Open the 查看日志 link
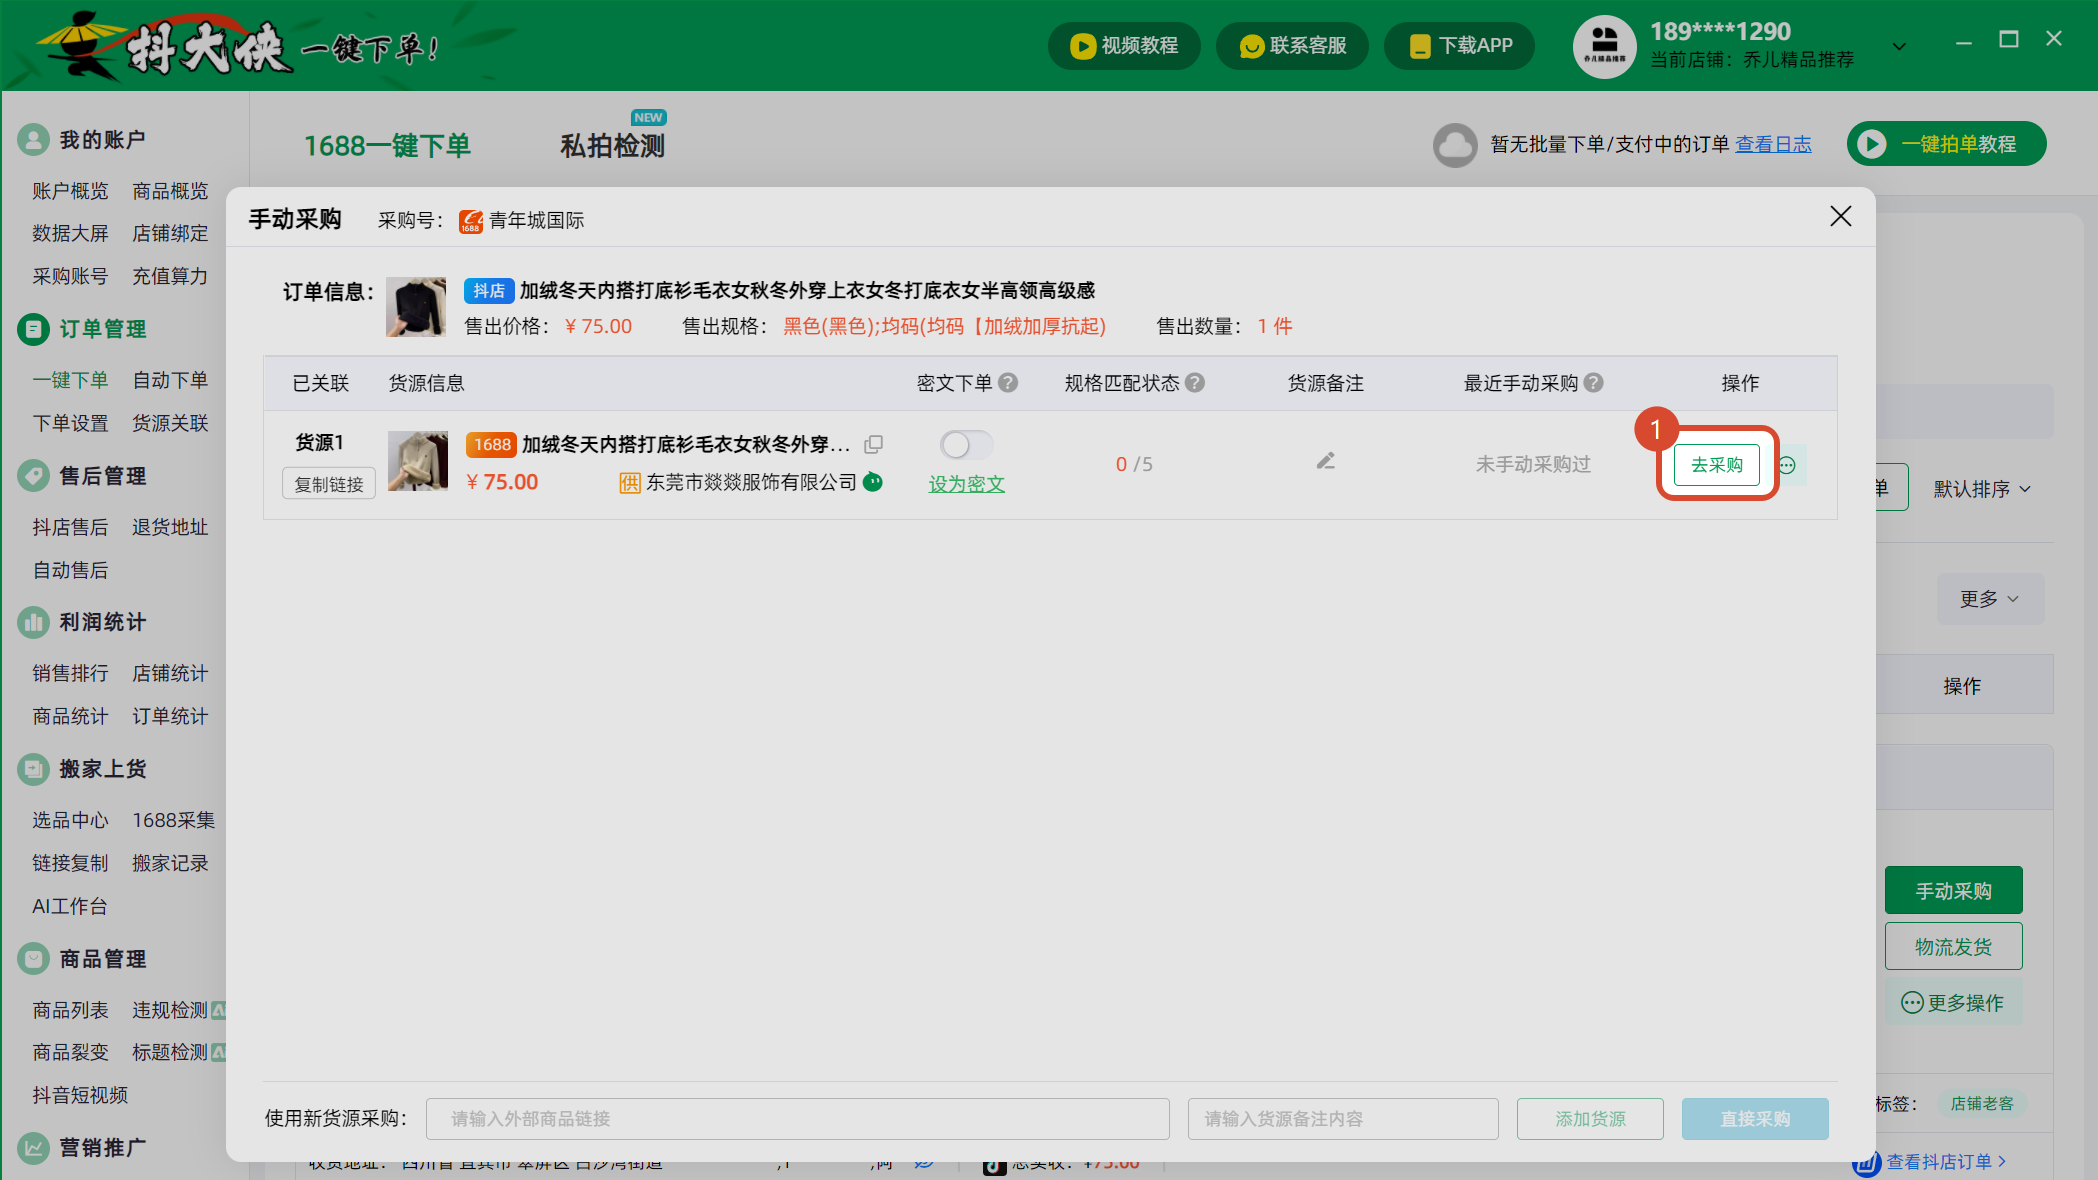 coord(1773,144)
